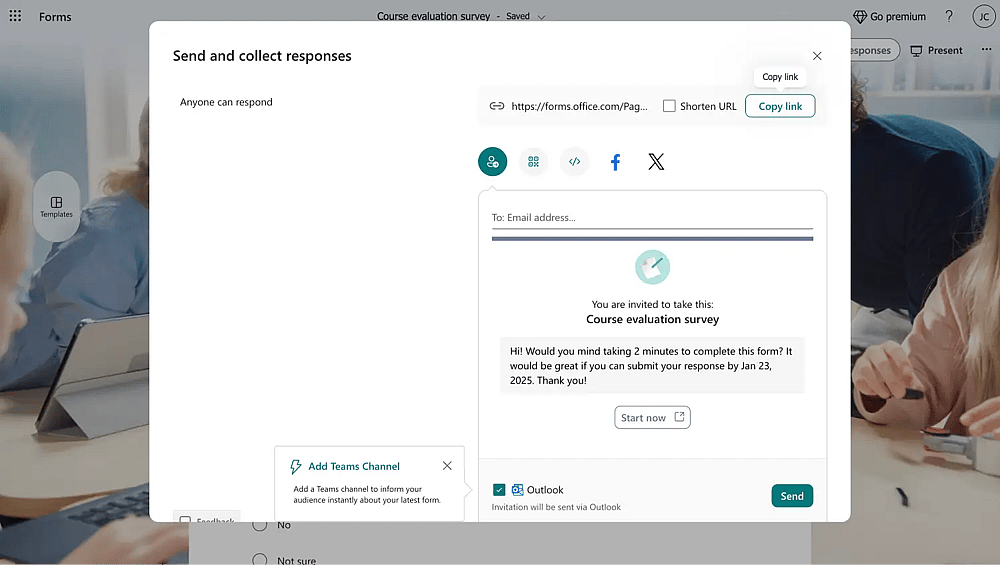The height and width of the screenshot is (565, 1000).
Task: Click the Copy link button
Action: (x=780, y=106)
